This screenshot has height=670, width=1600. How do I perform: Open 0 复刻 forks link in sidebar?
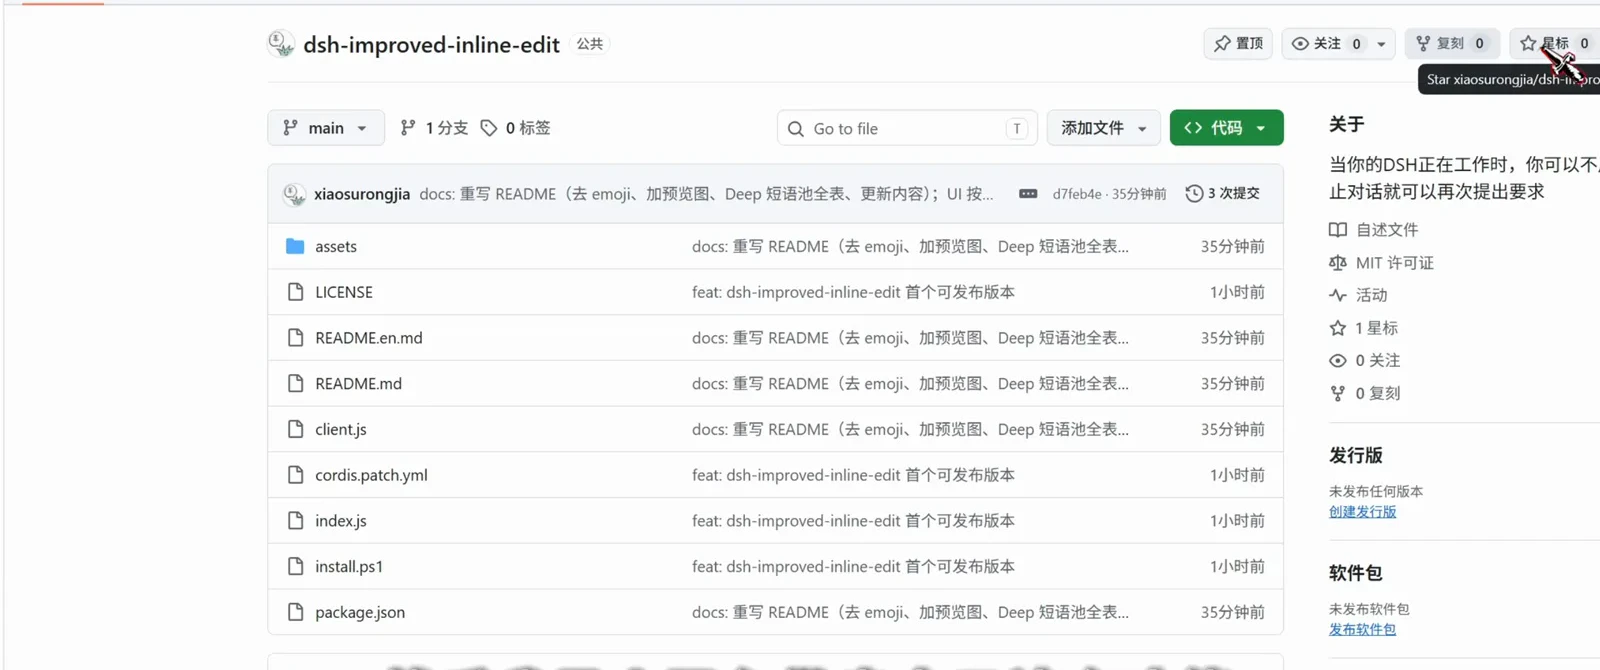pos(1365,394)
